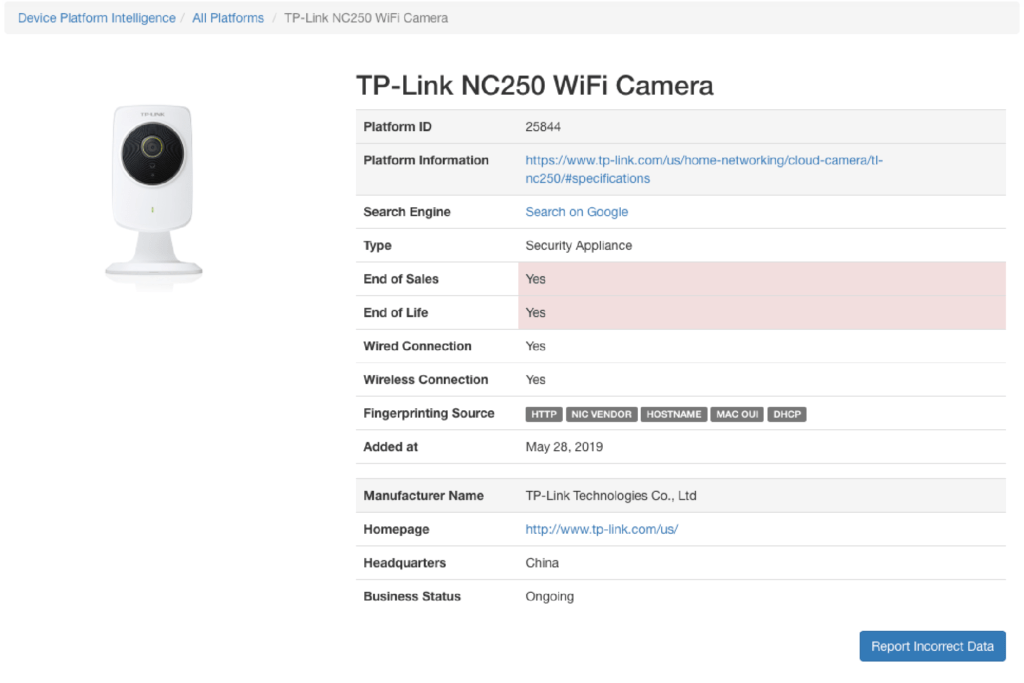Select the MAC OUI badge

pyautogui.click(x=737, y=414)
